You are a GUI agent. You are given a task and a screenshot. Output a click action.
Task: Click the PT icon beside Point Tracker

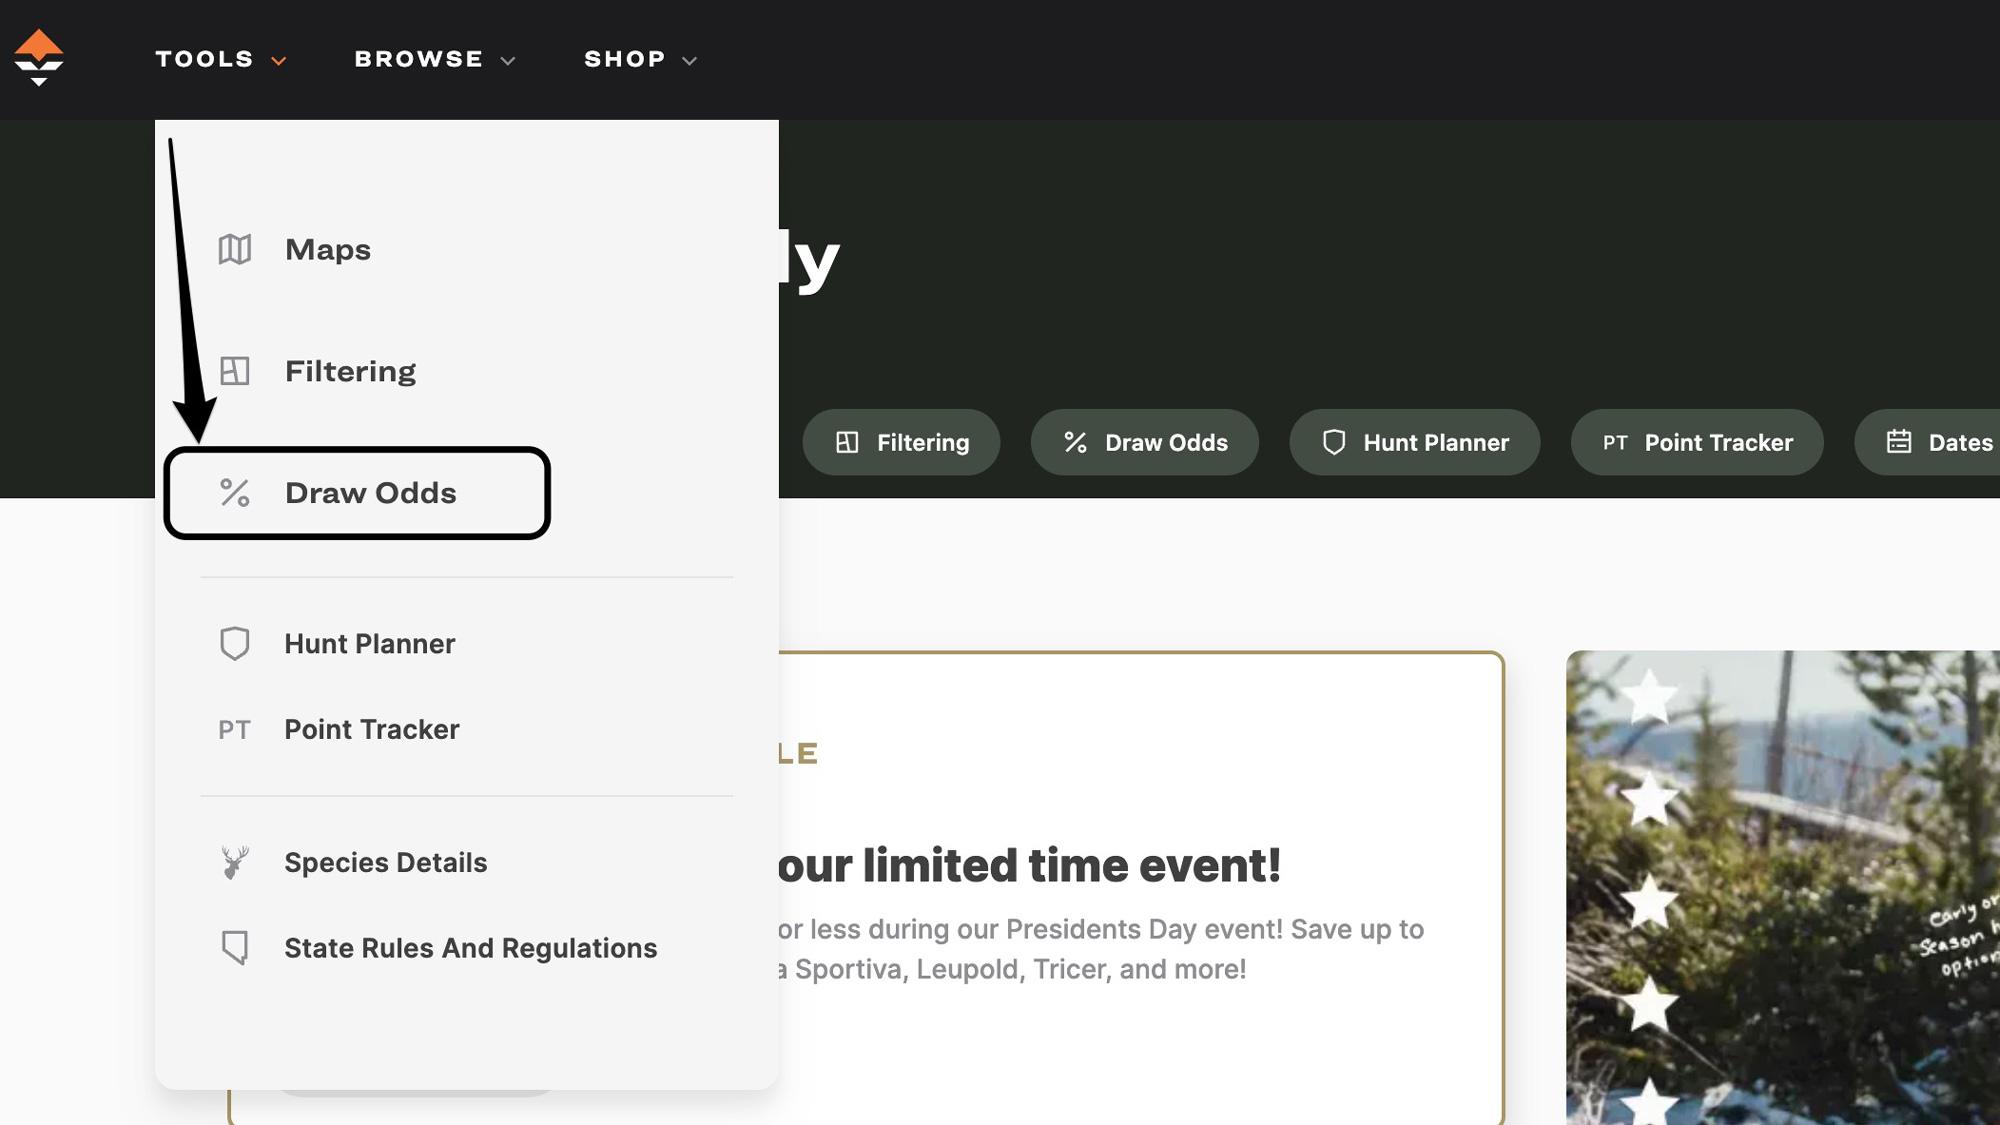235,730
